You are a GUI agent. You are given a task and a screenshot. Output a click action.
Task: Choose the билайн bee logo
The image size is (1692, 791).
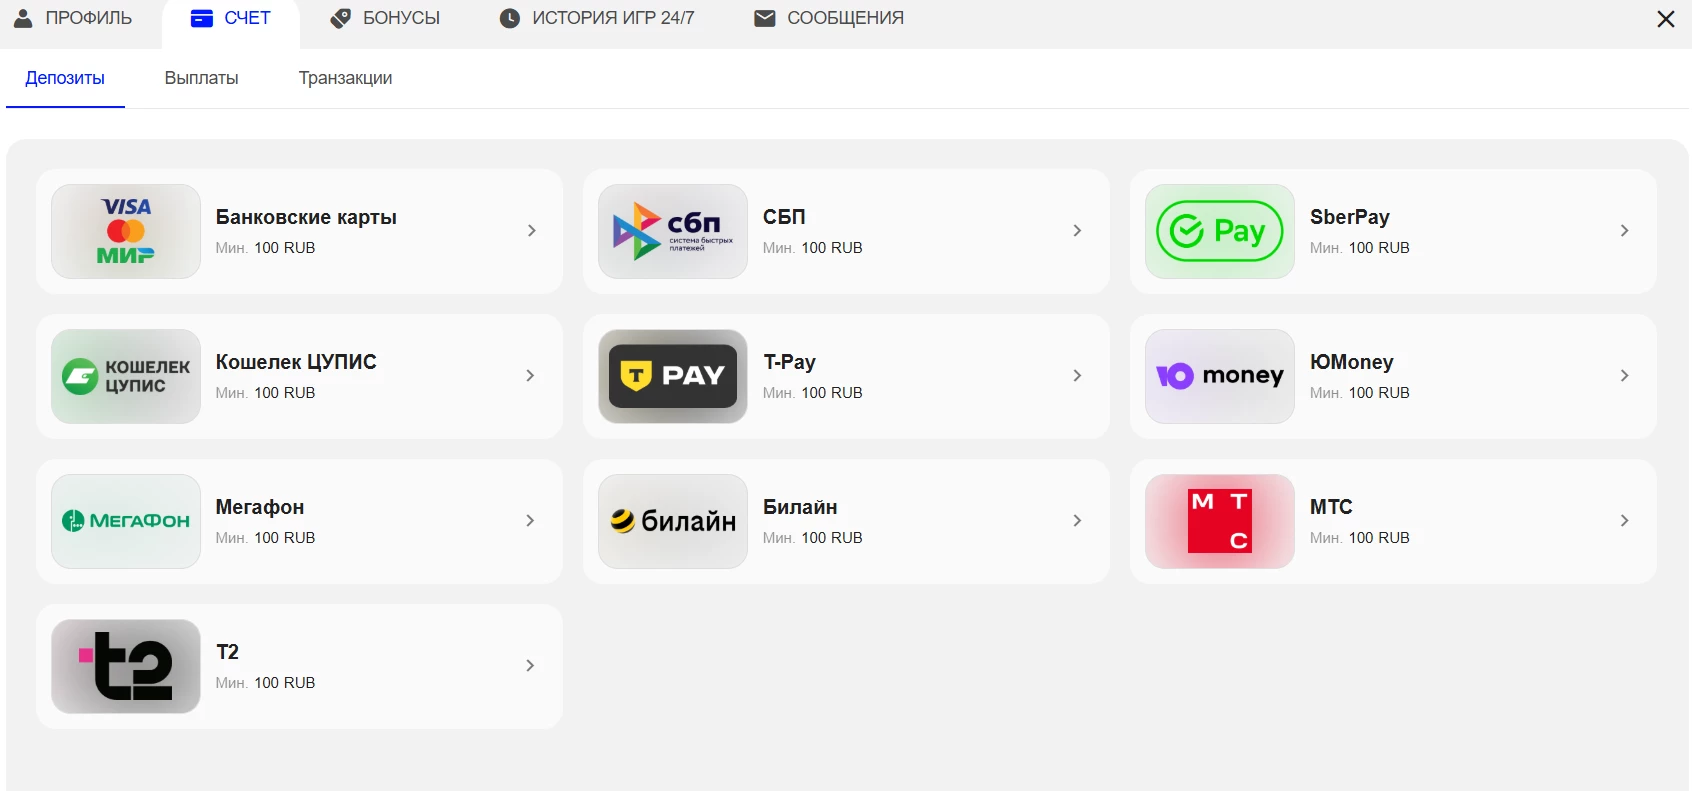673,521
